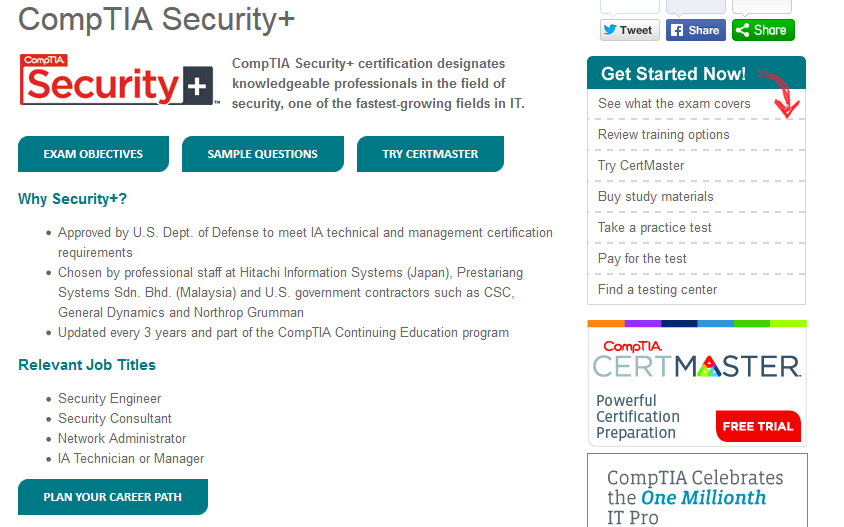The height and width of the screenshot is (527, 844).
Task: Click 'Try CertMaster' sidebar link
Action: [641, 166]
